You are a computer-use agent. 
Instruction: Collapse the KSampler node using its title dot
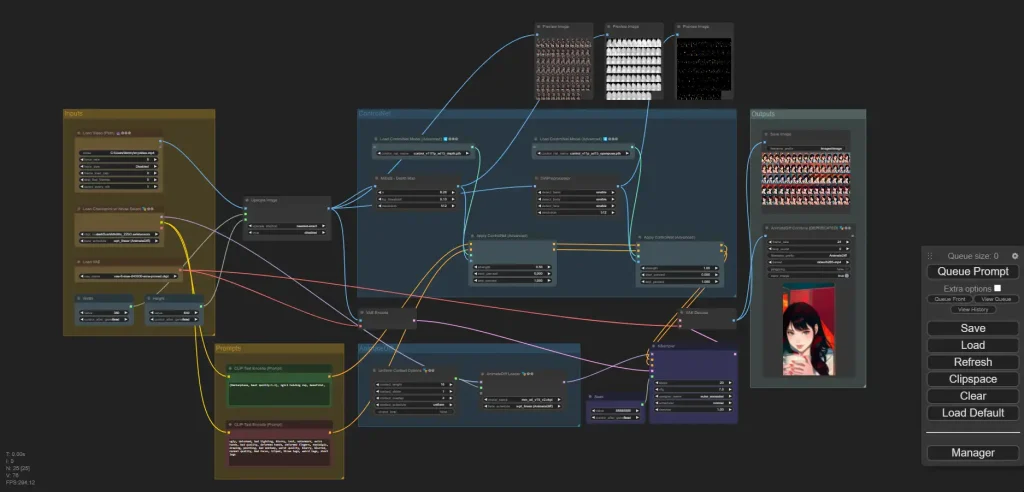[654, 346]
